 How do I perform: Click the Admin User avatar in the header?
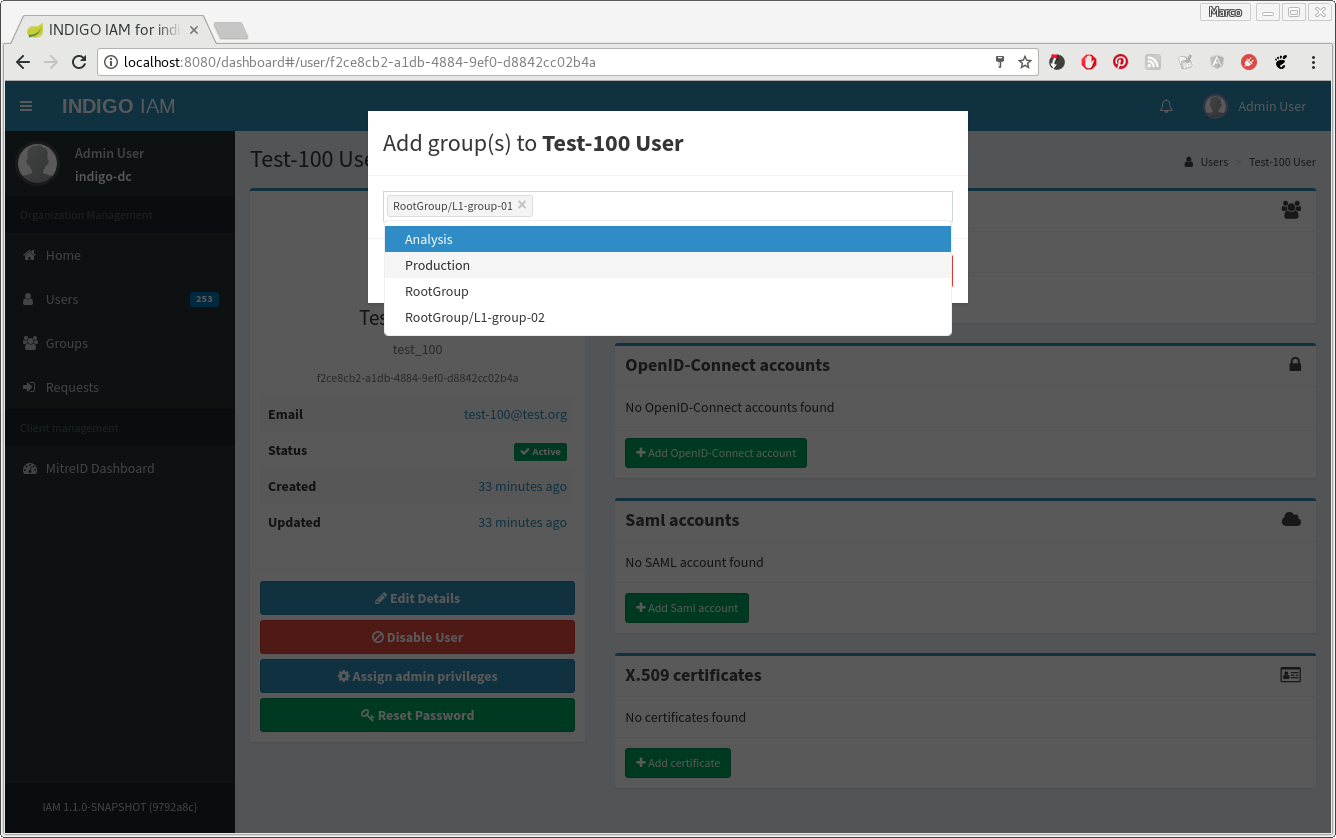point(1215,106)
